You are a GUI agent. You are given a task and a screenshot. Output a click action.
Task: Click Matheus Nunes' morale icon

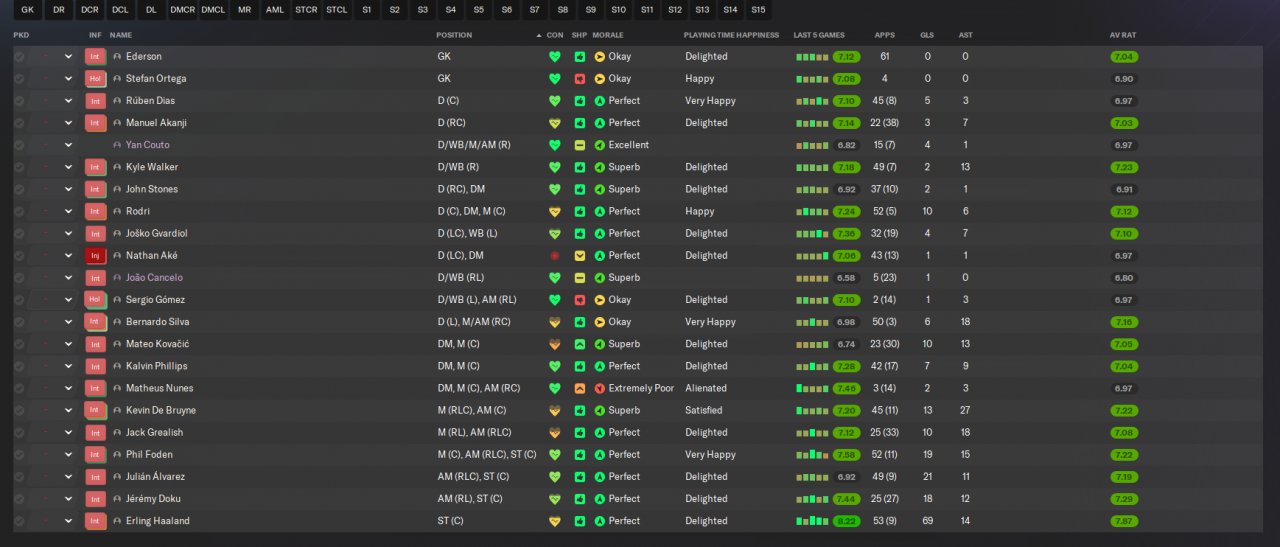(x=600, y=388)
